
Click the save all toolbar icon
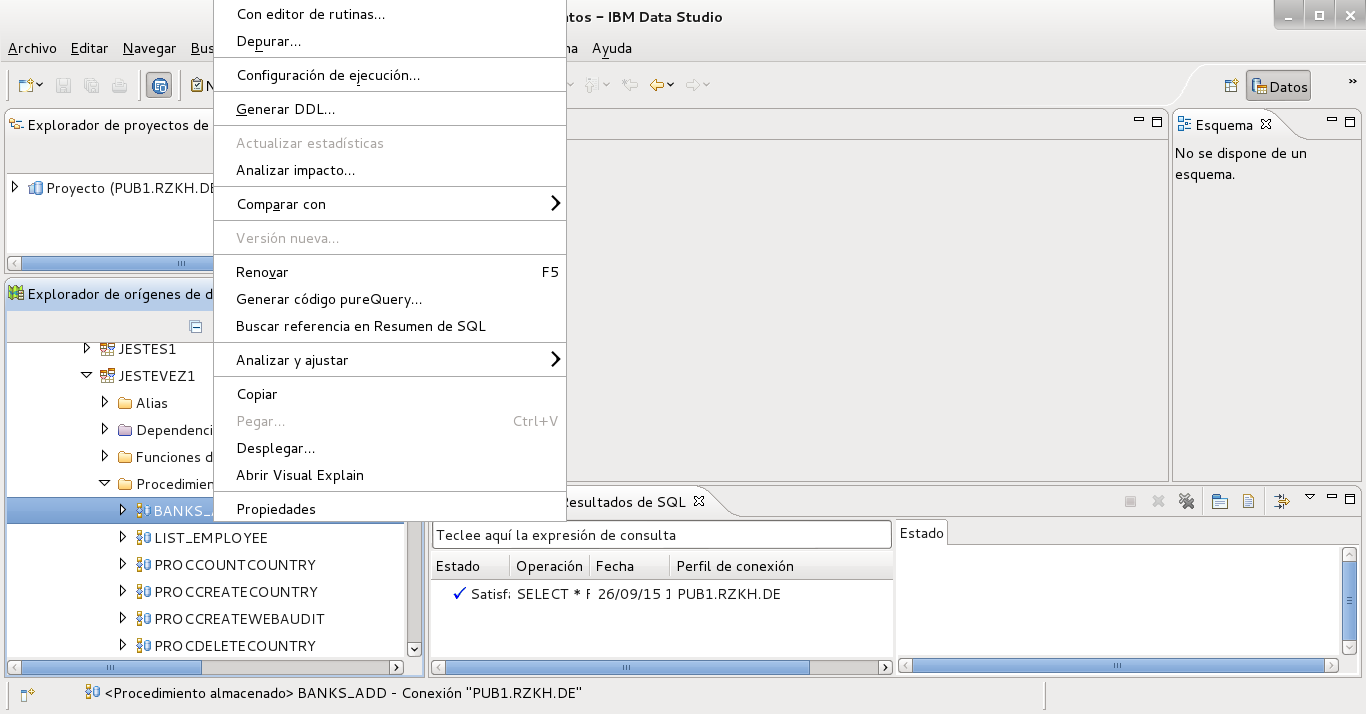(92, 86)
